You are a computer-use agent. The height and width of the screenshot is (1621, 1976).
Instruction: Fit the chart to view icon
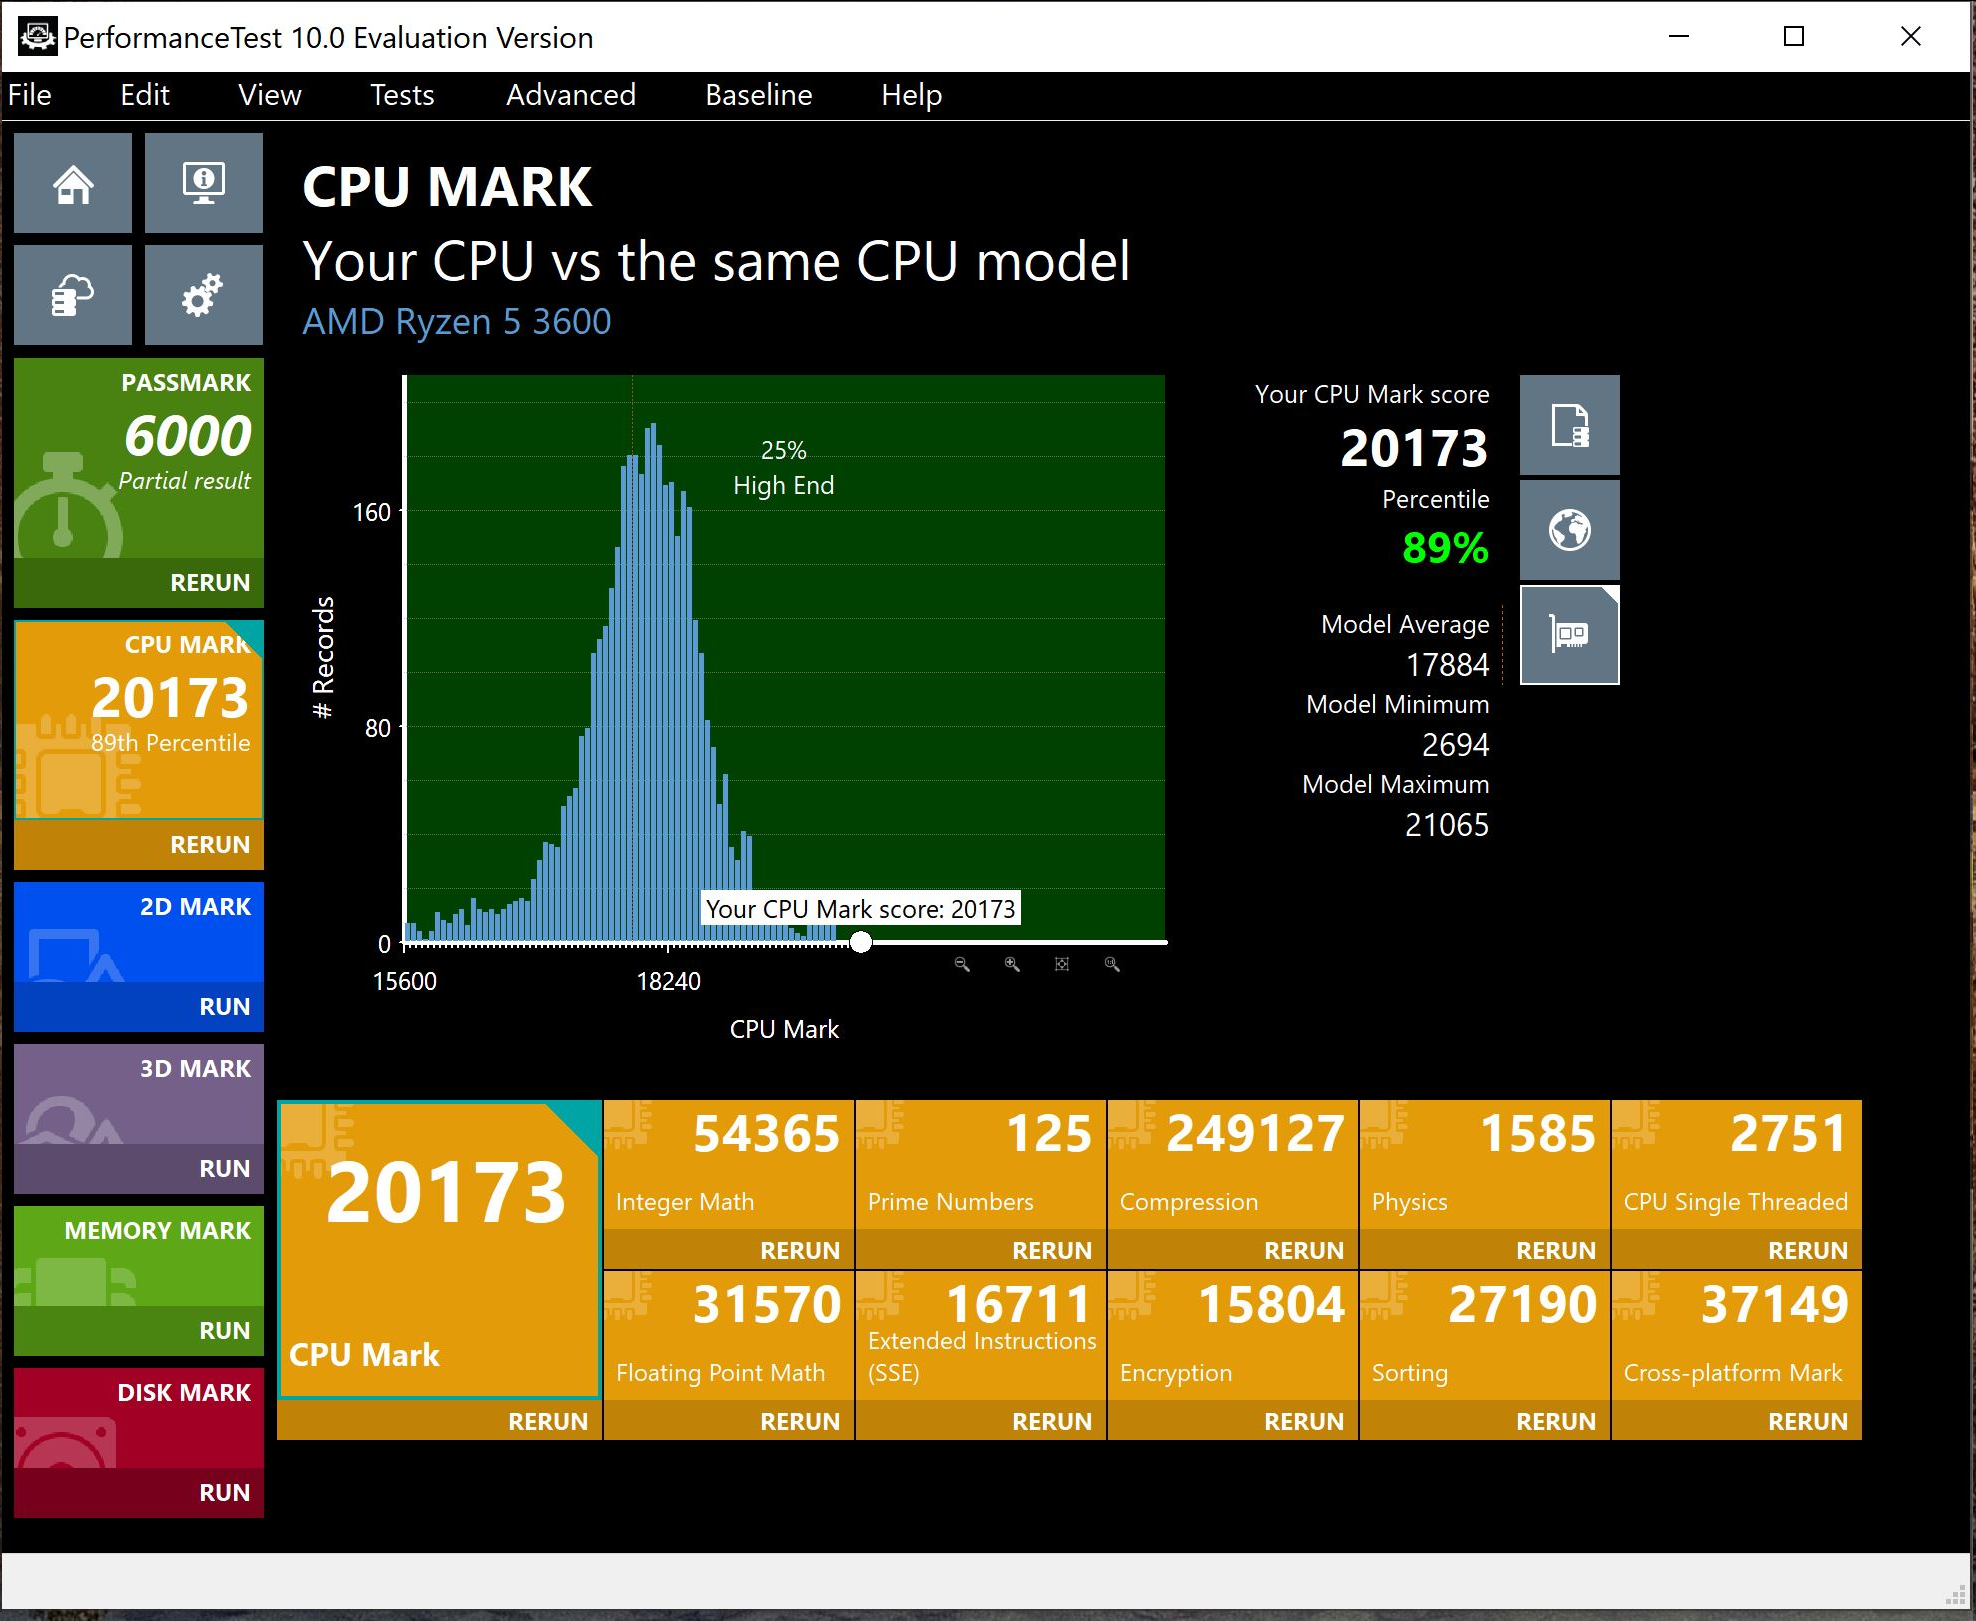tap(1062, 964)
